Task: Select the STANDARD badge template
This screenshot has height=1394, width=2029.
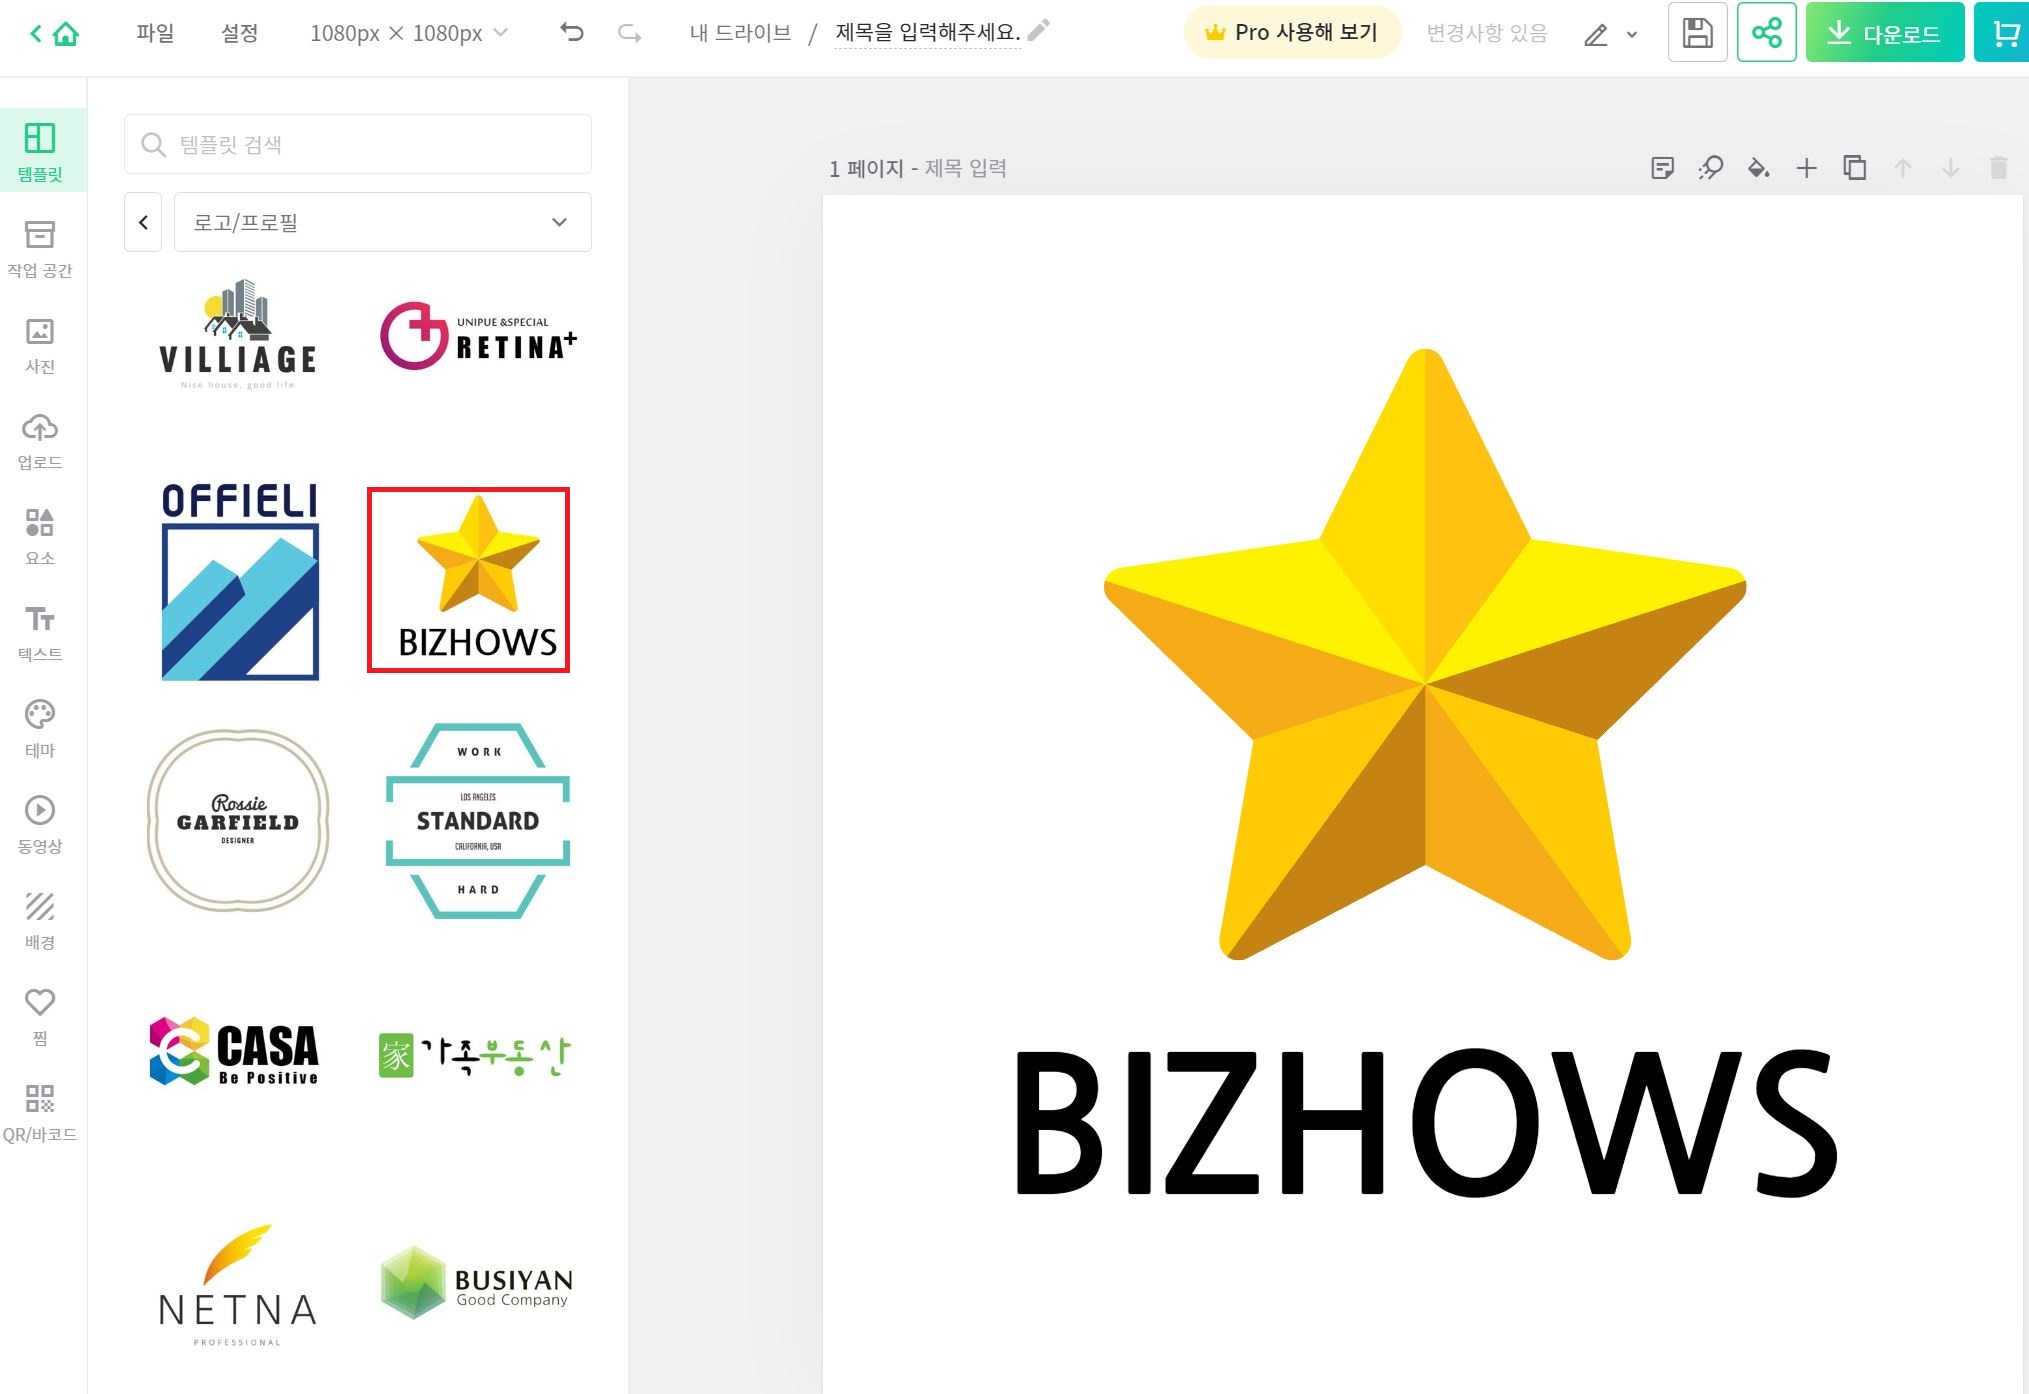Action: tap(478, 820)
